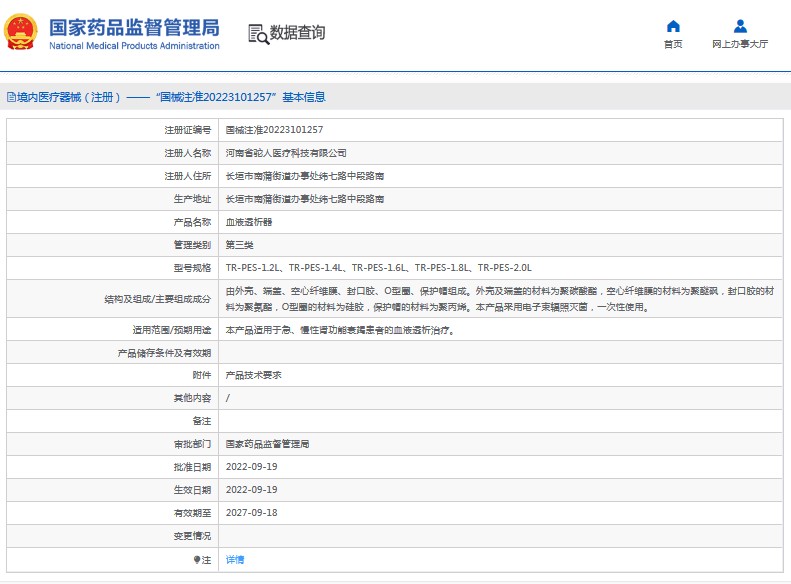The width and height of the screenshot is (791, 584).
Task: Select the value 国械注准20223101257 in the table
Action: [x=274, y=130]
